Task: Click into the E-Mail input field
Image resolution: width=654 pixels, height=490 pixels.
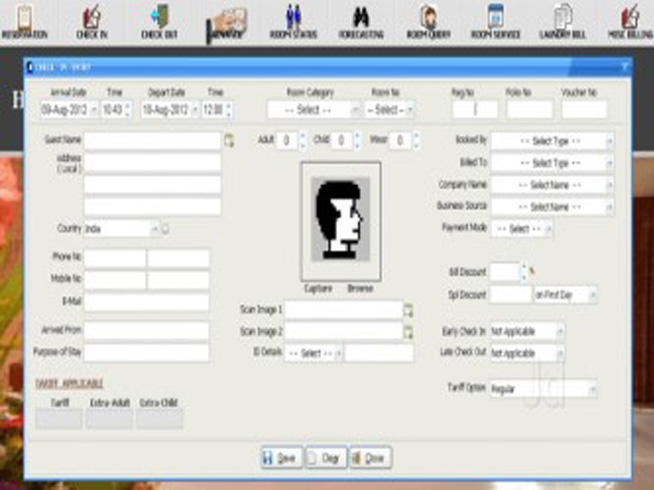Action: coord(147,302)
